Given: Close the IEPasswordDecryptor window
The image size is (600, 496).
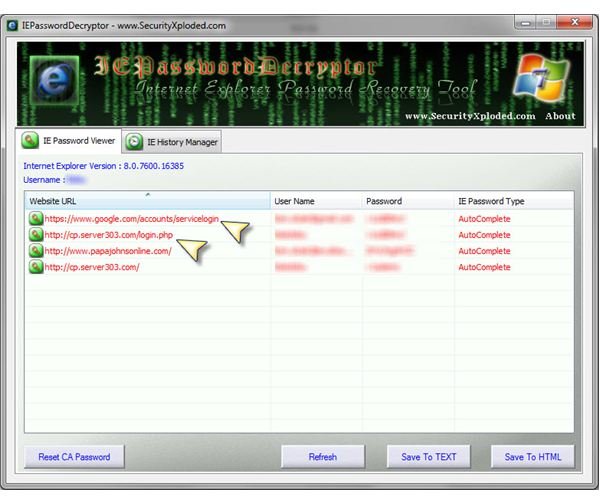Looking at the screenshot, I should point(574,23).
